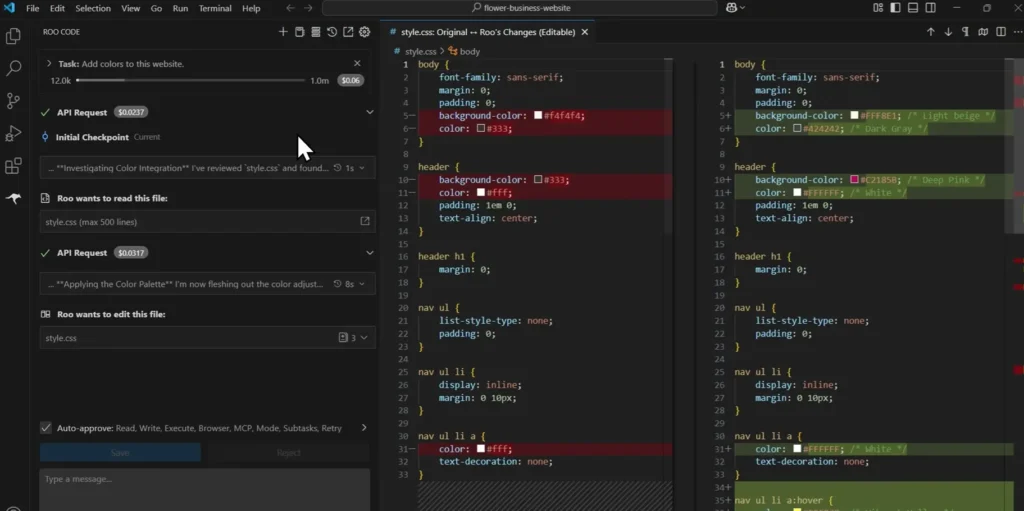Open the Go menu
Viewport: 1024px width, 511px height.
pyautogui.click(x=156, y=8)
